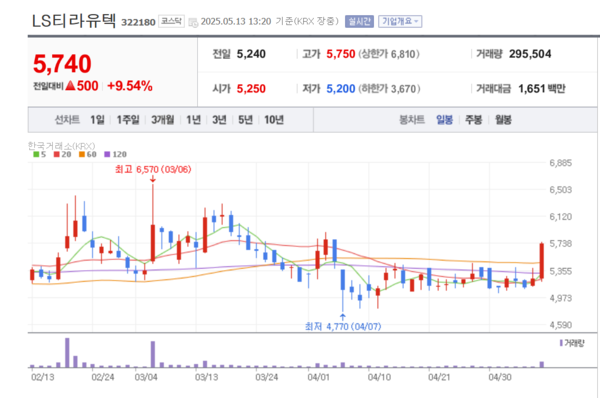The image size is (600, 398).
Task: Click the 02/24 date axis label
Action: point(103,377)
